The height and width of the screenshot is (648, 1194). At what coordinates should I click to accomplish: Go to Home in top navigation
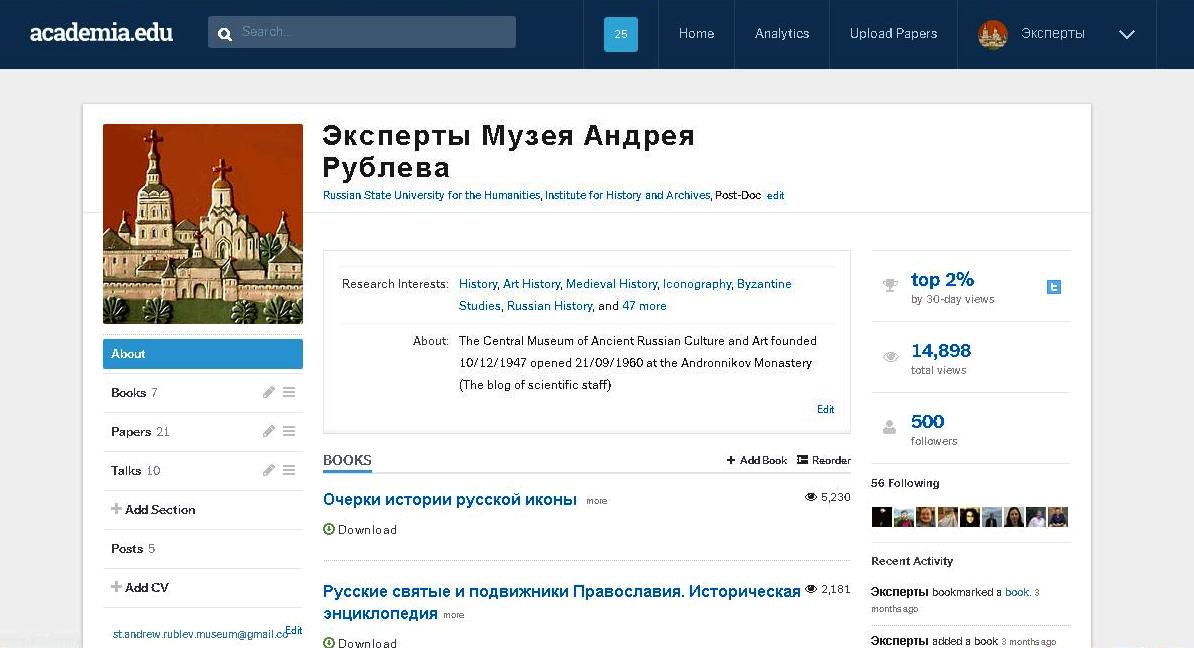click(x=696, y=34)
